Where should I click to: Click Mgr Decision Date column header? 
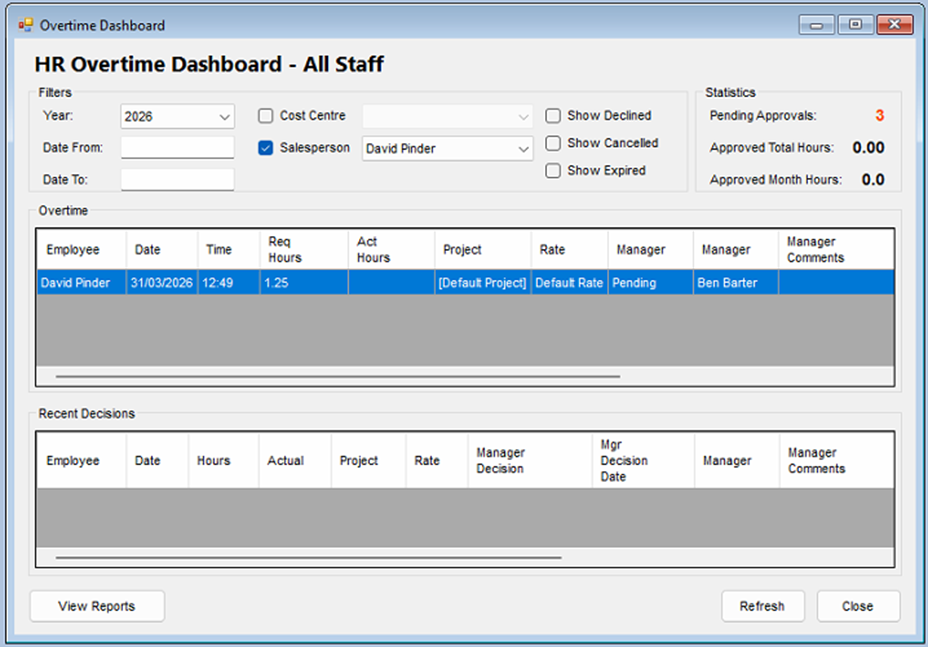click(643, 460)
